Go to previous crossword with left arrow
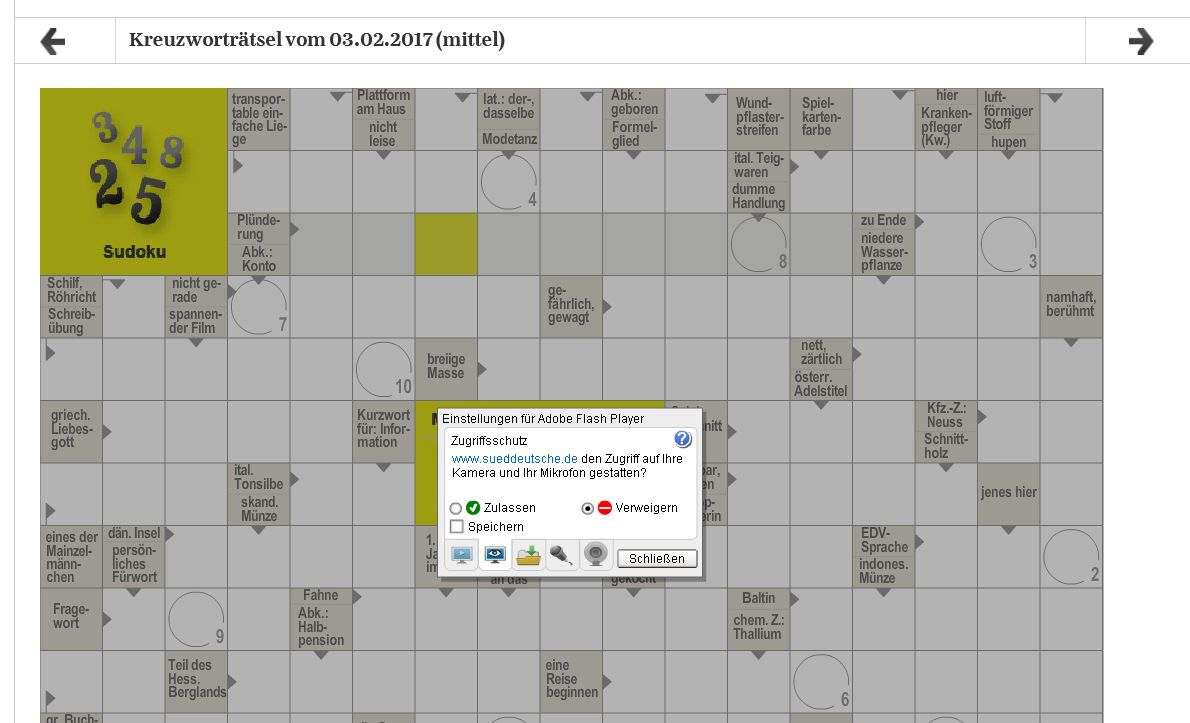The width and height of the screenshot is (1190, 723). (x=52, y=41)
